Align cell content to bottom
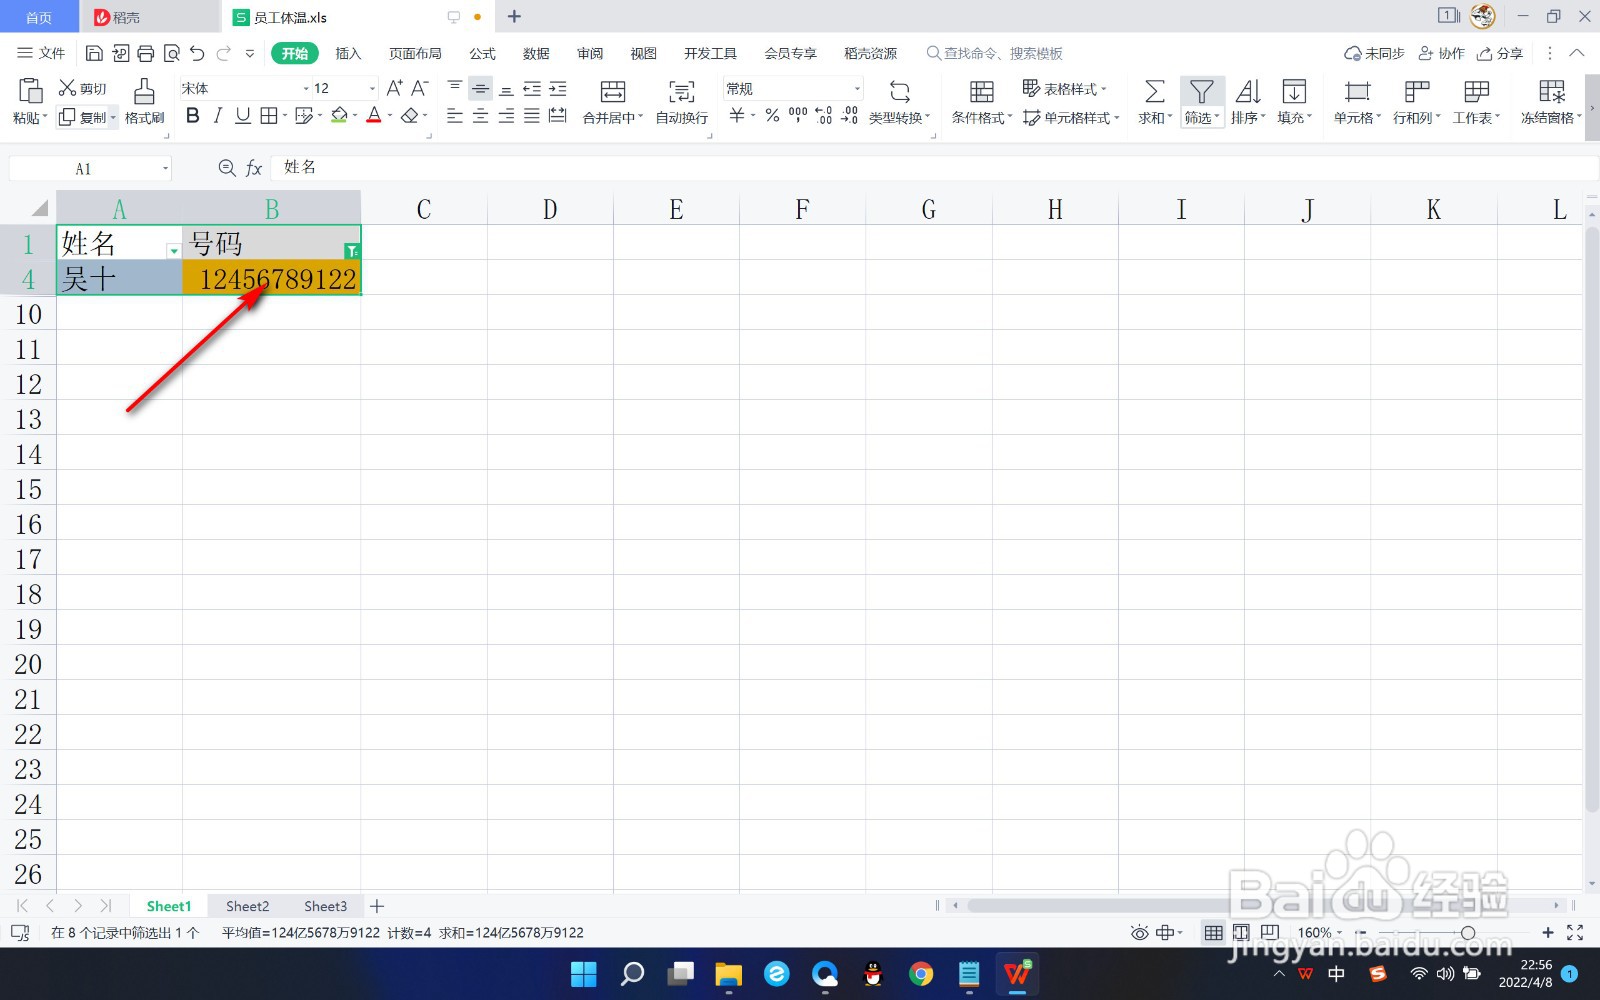The height and width of the screenshot is (1000, 1600). click(506, 88)
